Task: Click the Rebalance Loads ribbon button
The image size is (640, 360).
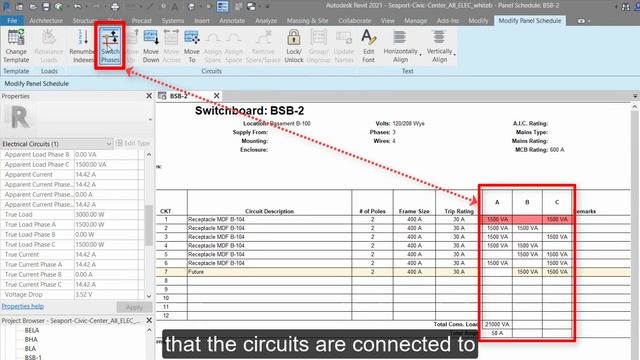Action: pyautogui.click(x=49, y=46)
